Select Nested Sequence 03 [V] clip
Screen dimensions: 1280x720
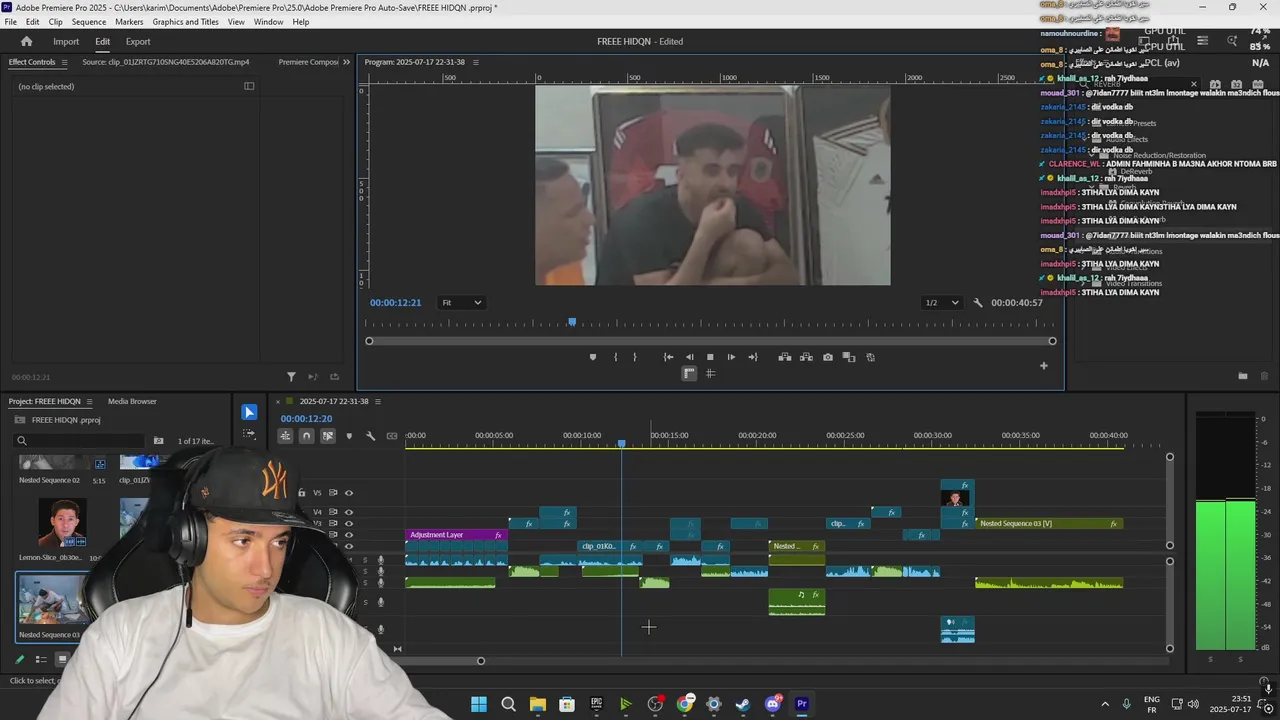click(1049, 523)
